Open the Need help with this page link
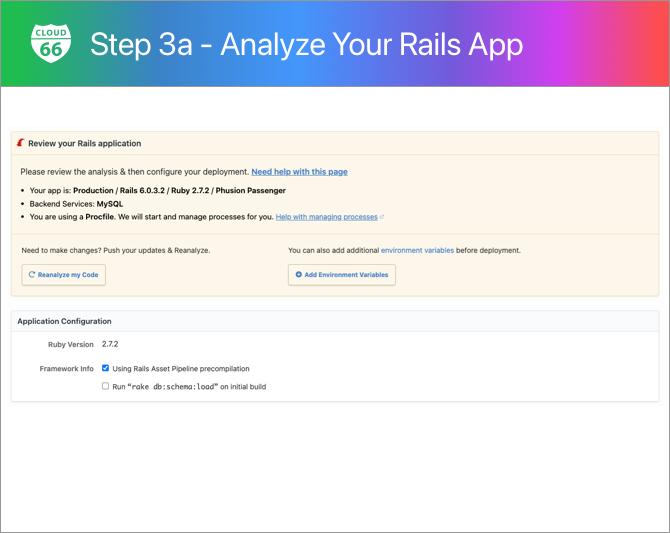Viewport: 670px width, 533px height. 299,172
